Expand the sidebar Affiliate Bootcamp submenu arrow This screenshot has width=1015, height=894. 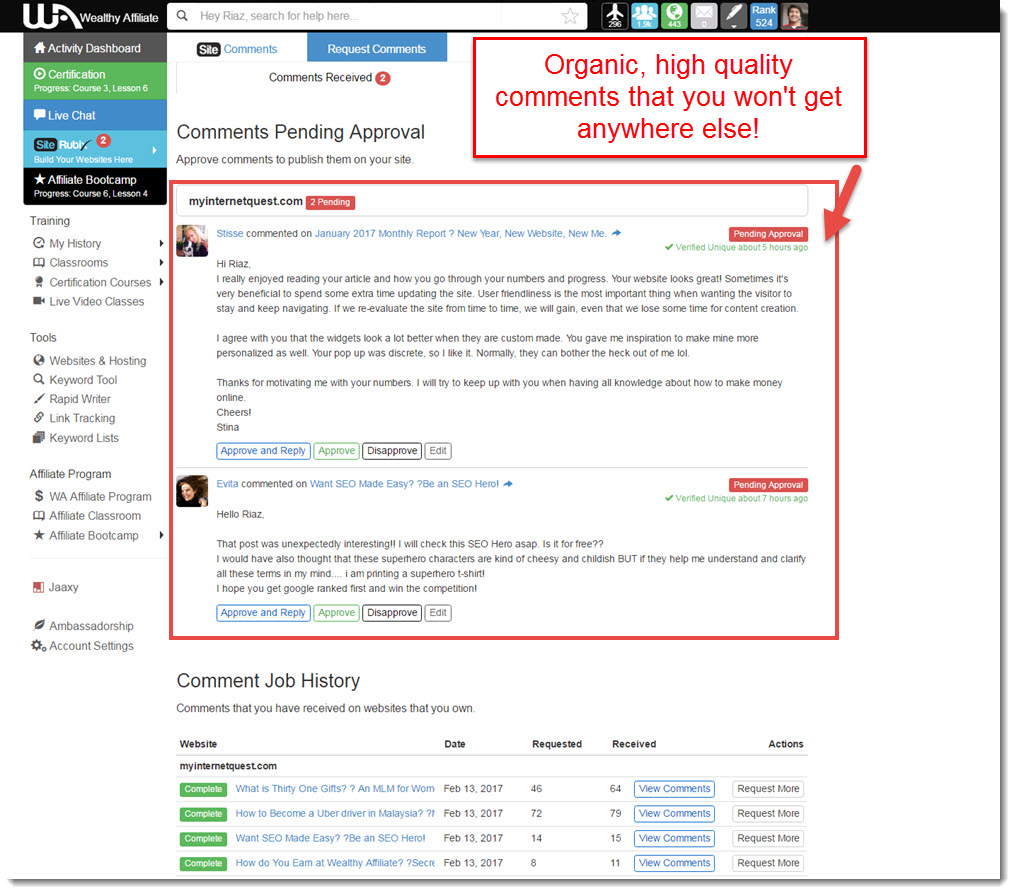161,535
